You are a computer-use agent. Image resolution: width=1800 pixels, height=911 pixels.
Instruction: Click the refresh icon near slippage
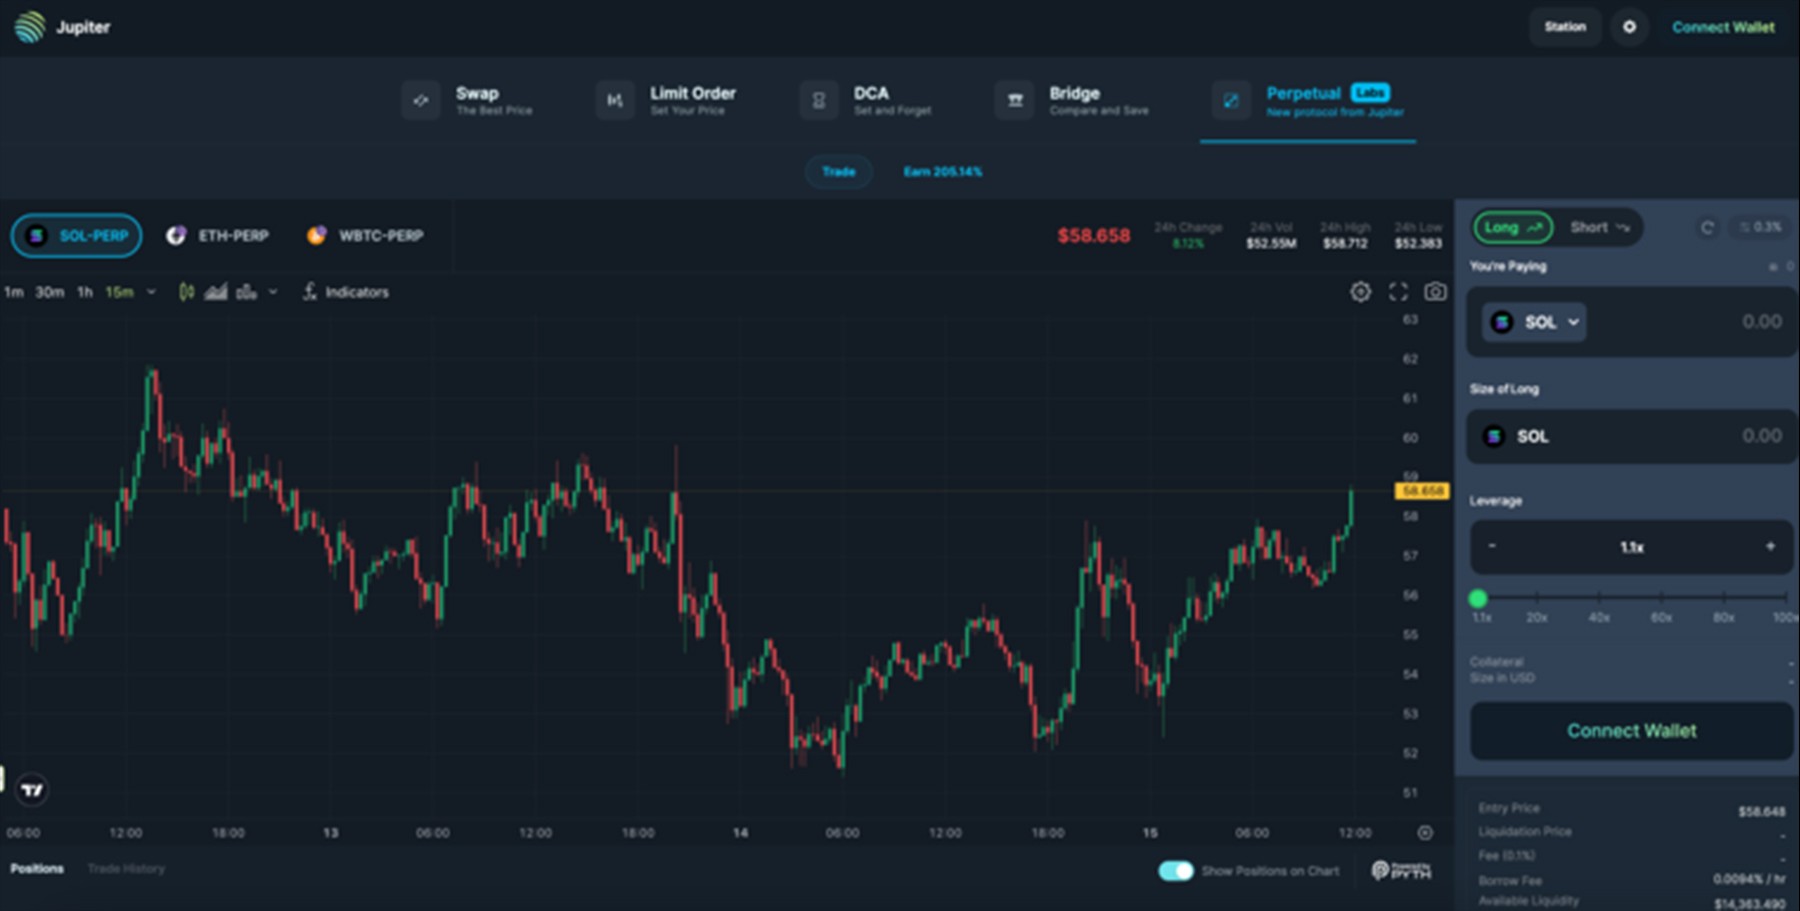coord(1707,228)
